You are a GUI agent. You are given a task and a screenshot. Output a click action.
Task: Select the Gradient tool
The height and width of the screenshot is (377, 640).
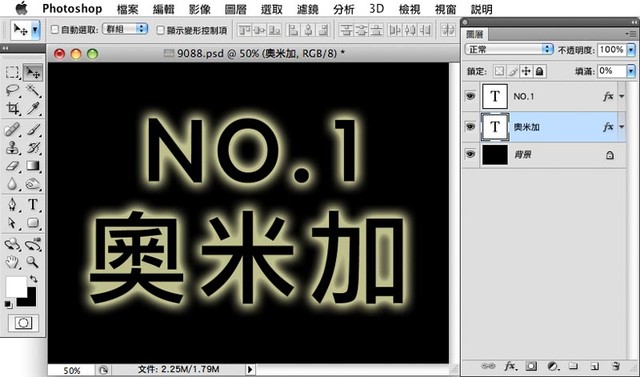pos(33,166)
